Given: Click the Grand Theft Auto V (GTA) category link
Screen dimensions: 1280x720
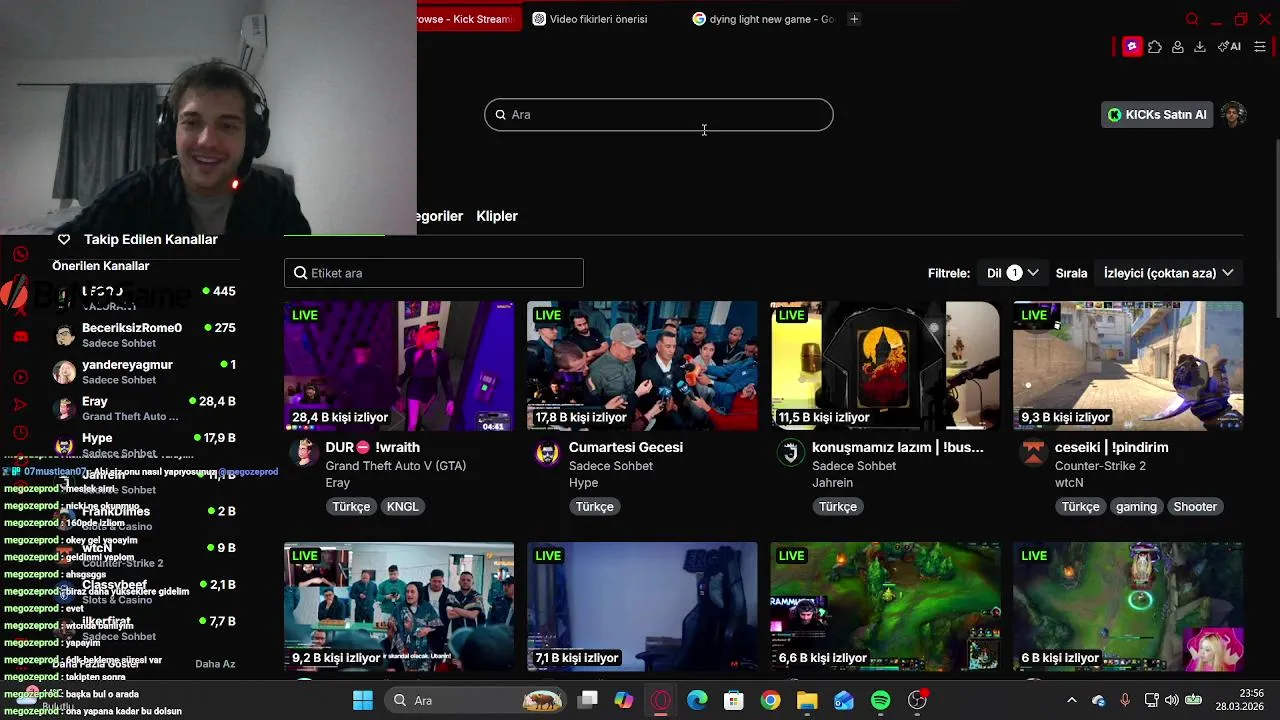Looking at the screenshot, I should tap(396, 466).
